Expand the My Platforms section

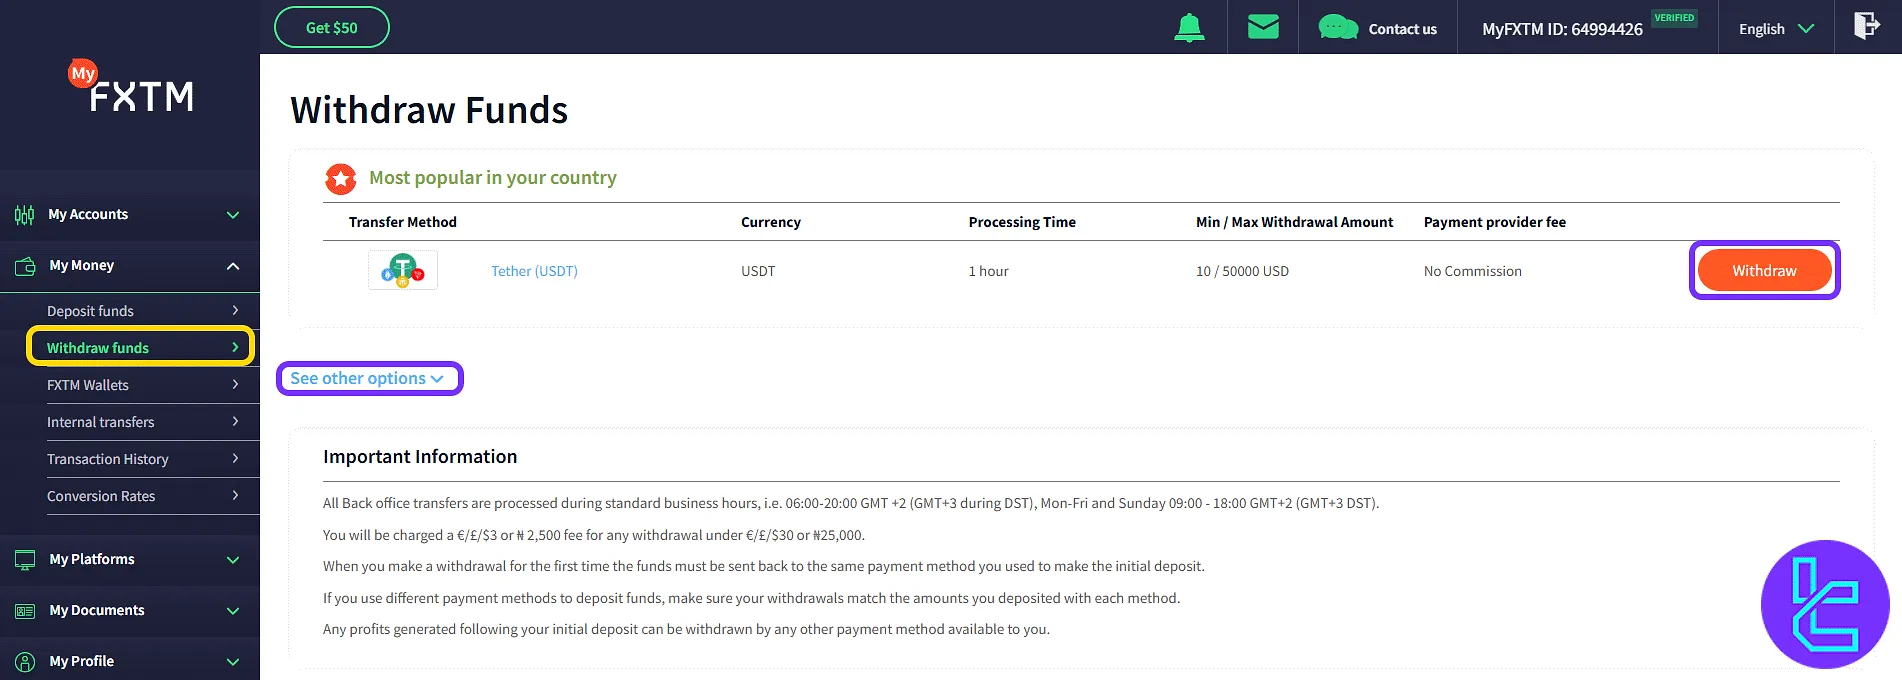pyautogui.click(x=130, y=559)
